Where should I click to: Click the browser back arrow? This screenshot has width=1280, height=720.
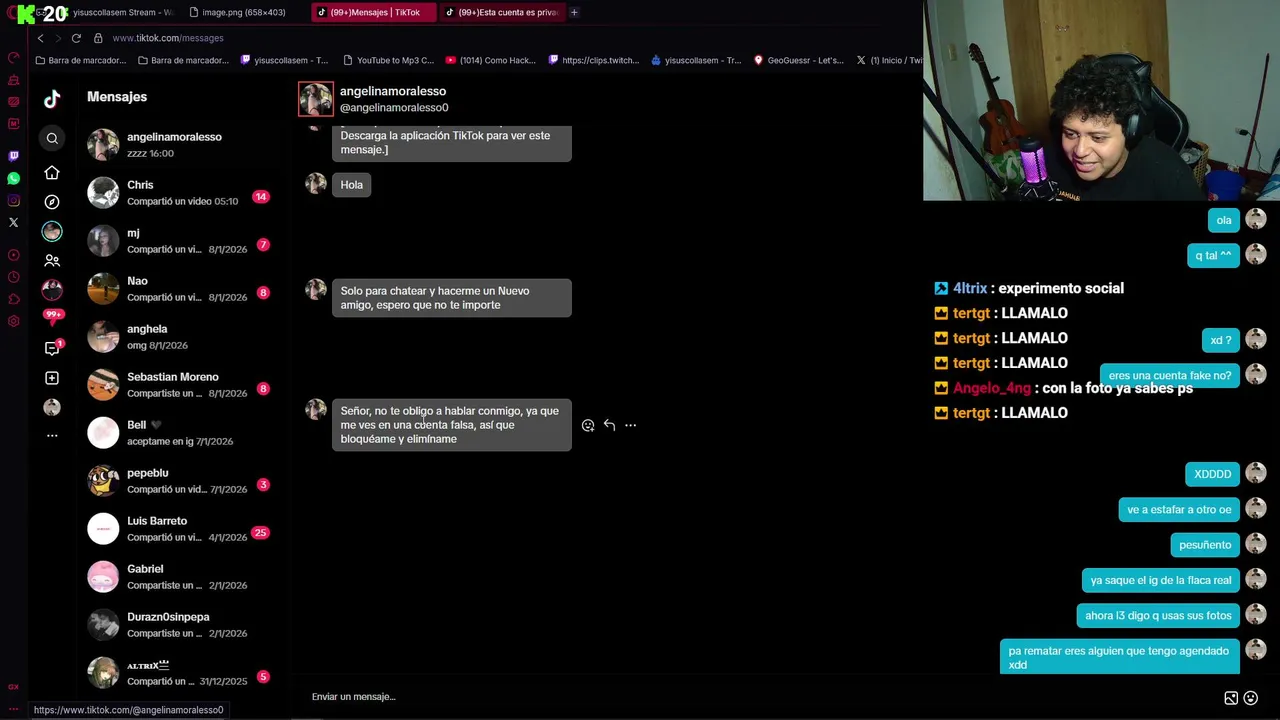coord(40,38)
